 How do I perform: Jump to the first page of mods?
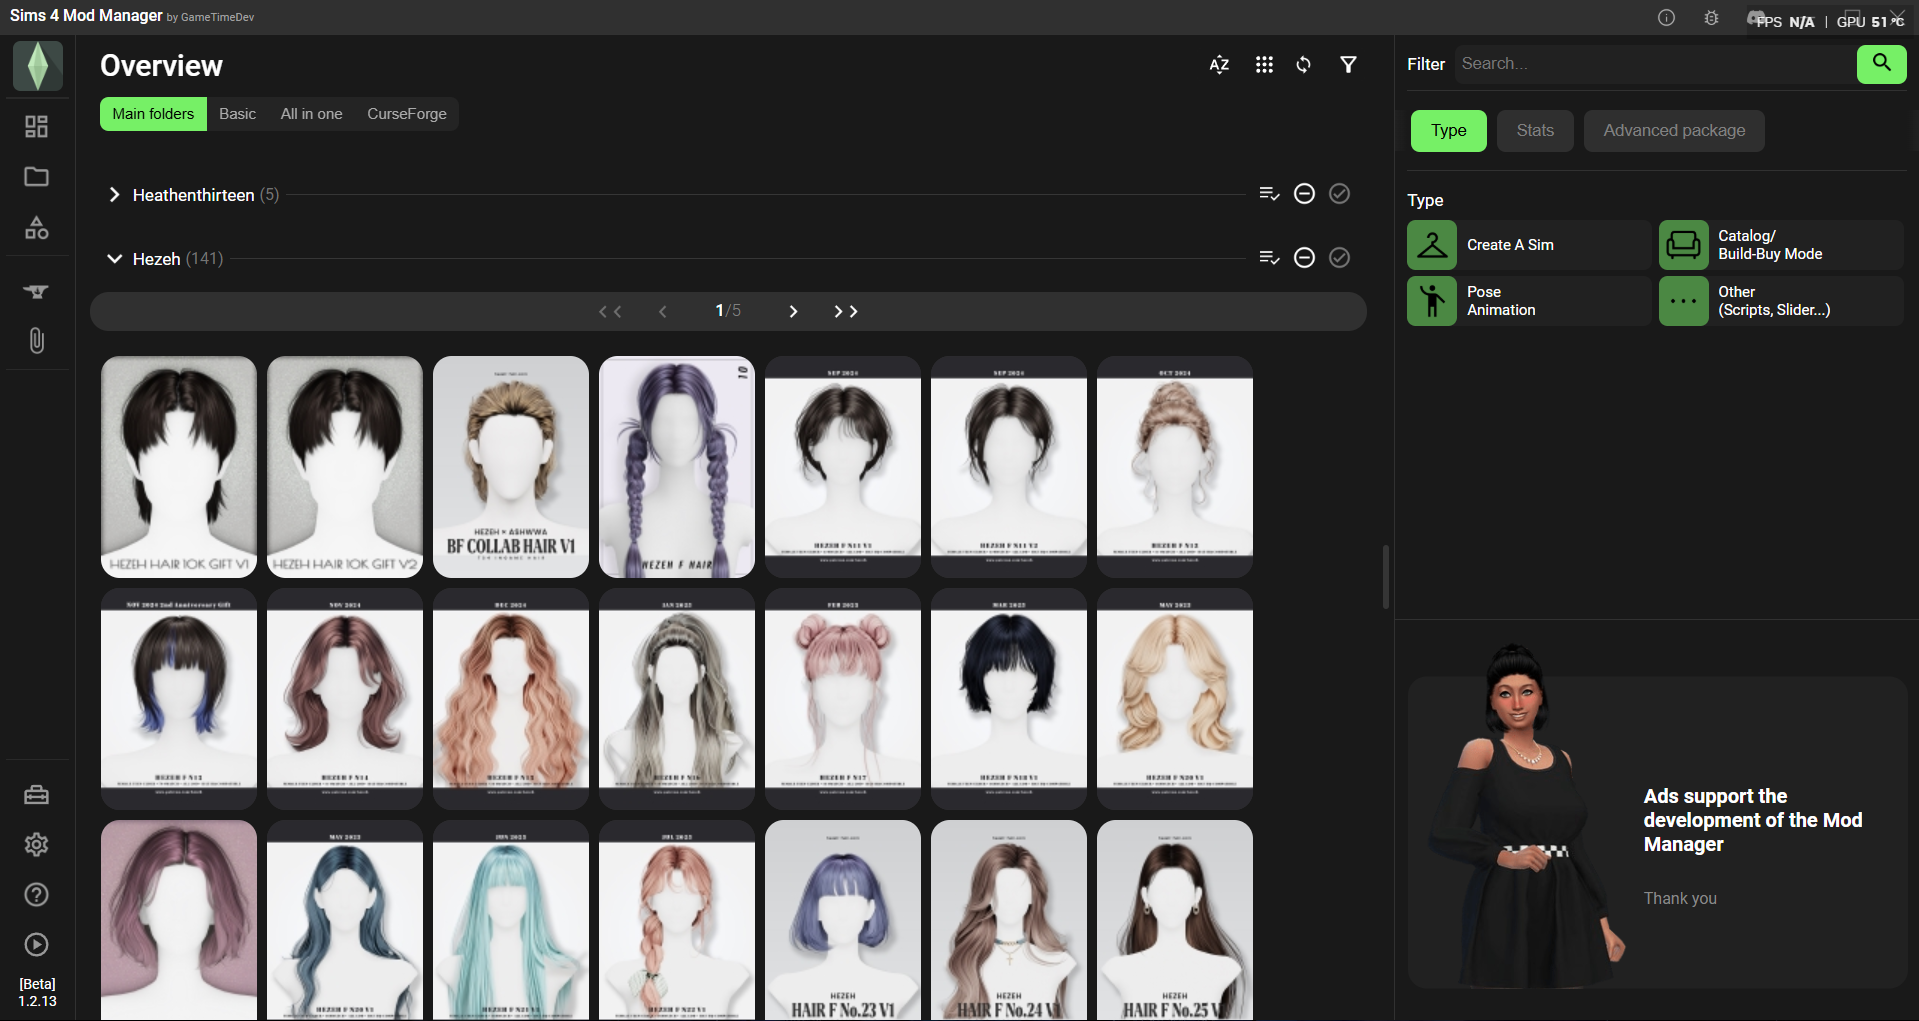(x=610, y=312)
